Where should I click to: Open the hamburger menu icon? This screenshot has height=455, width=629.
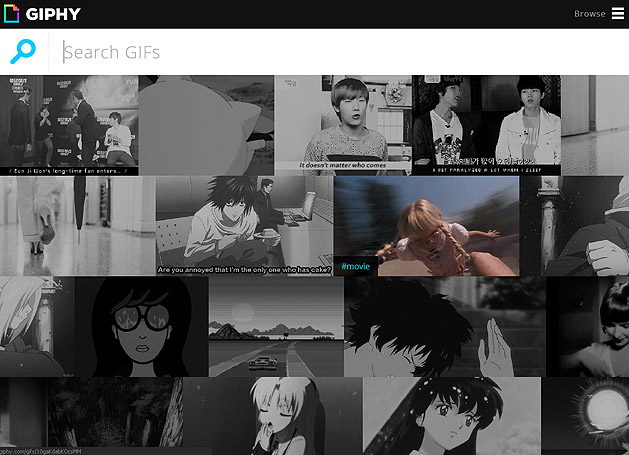(618, 13)
